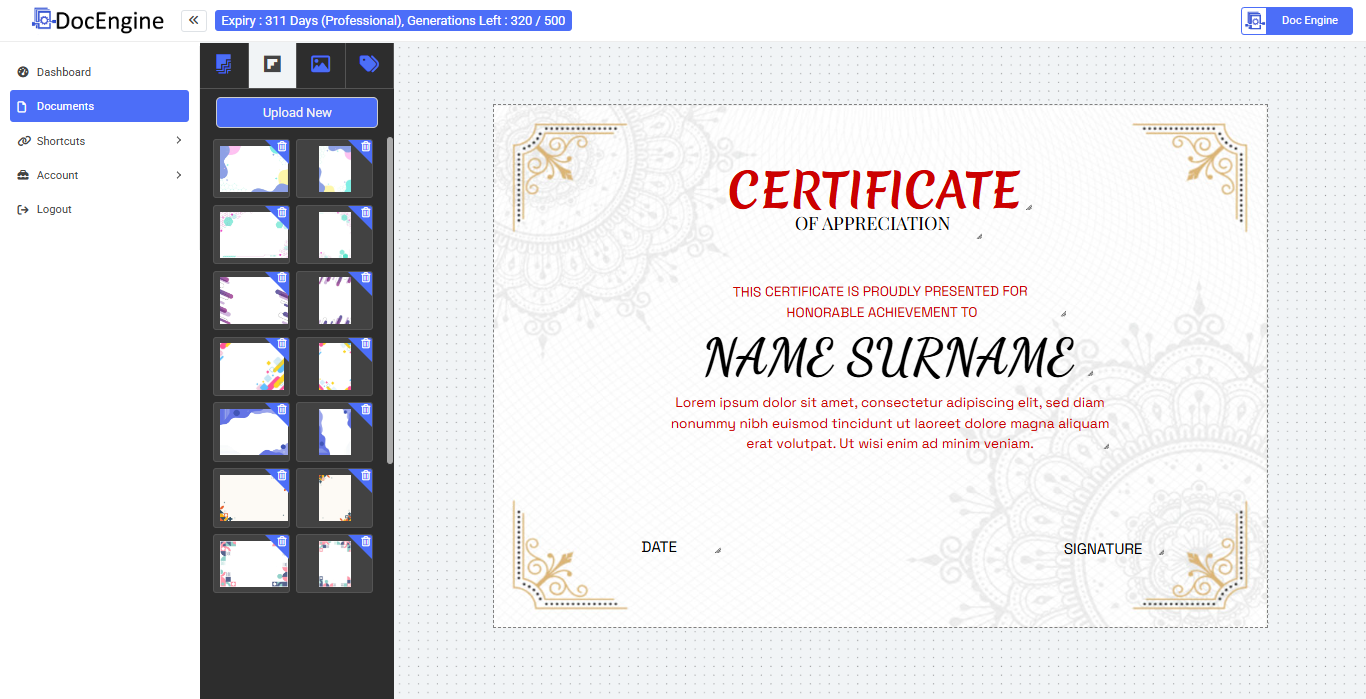Select the cream-colored landscape background thumbnail
1366x699 pixels.
click(x=252, y=498)
